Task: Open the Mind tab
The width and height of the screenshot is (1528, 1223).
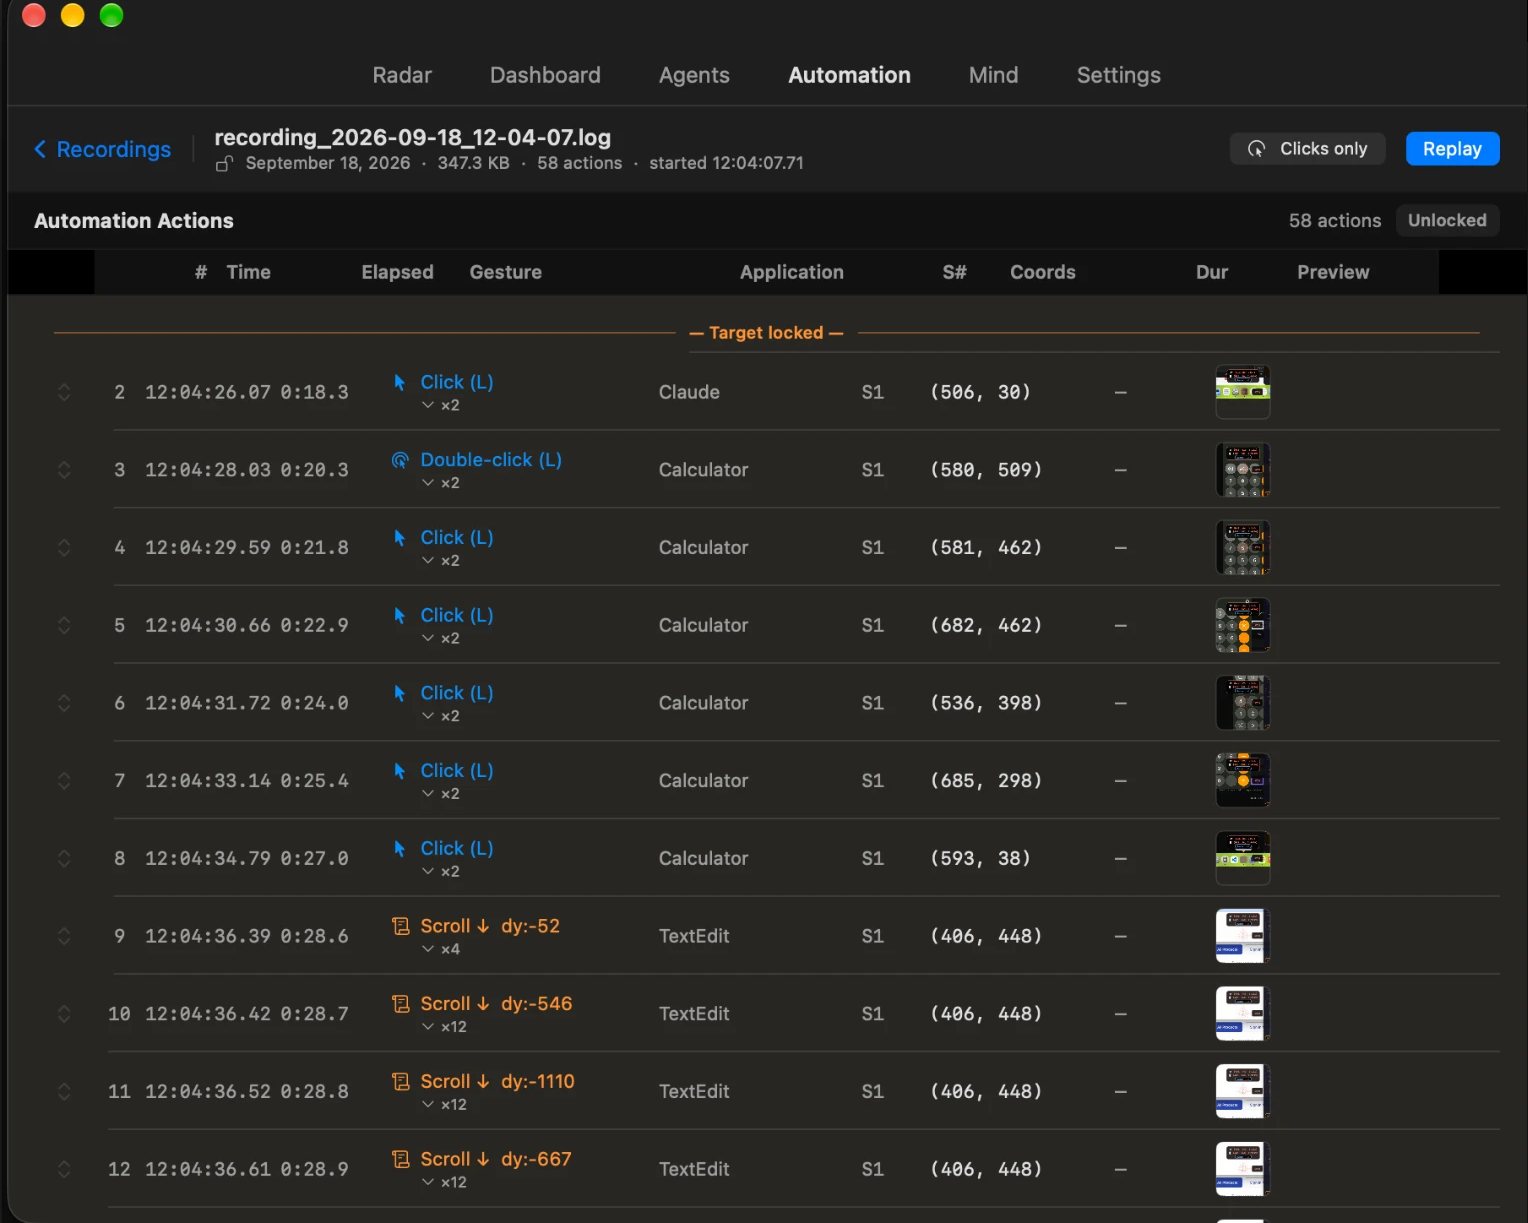Action: click(x=993, y=75)
